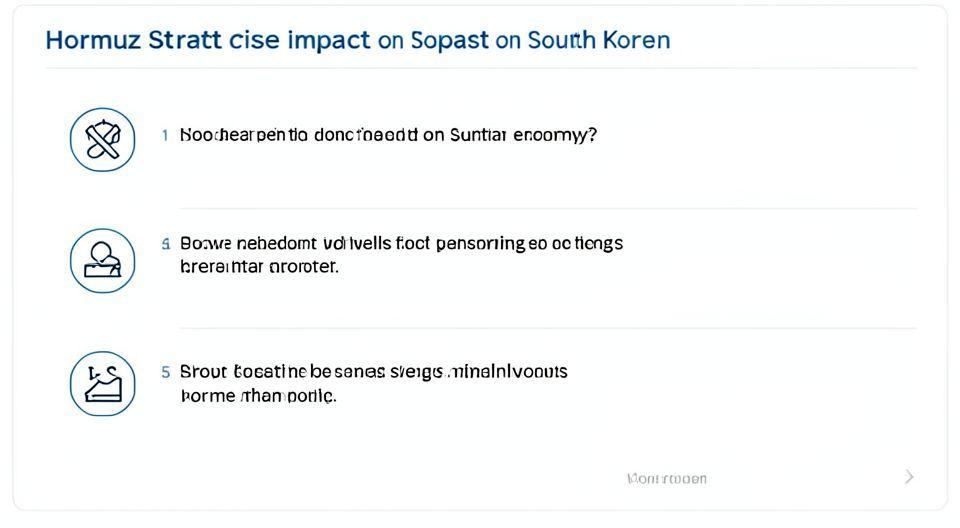
Task: Click the chart icon in the third row
Action: click(x=102, y=385)
